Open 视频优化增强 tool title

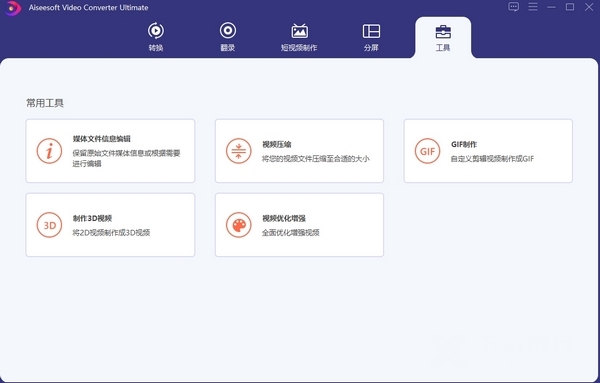[284, 218]
